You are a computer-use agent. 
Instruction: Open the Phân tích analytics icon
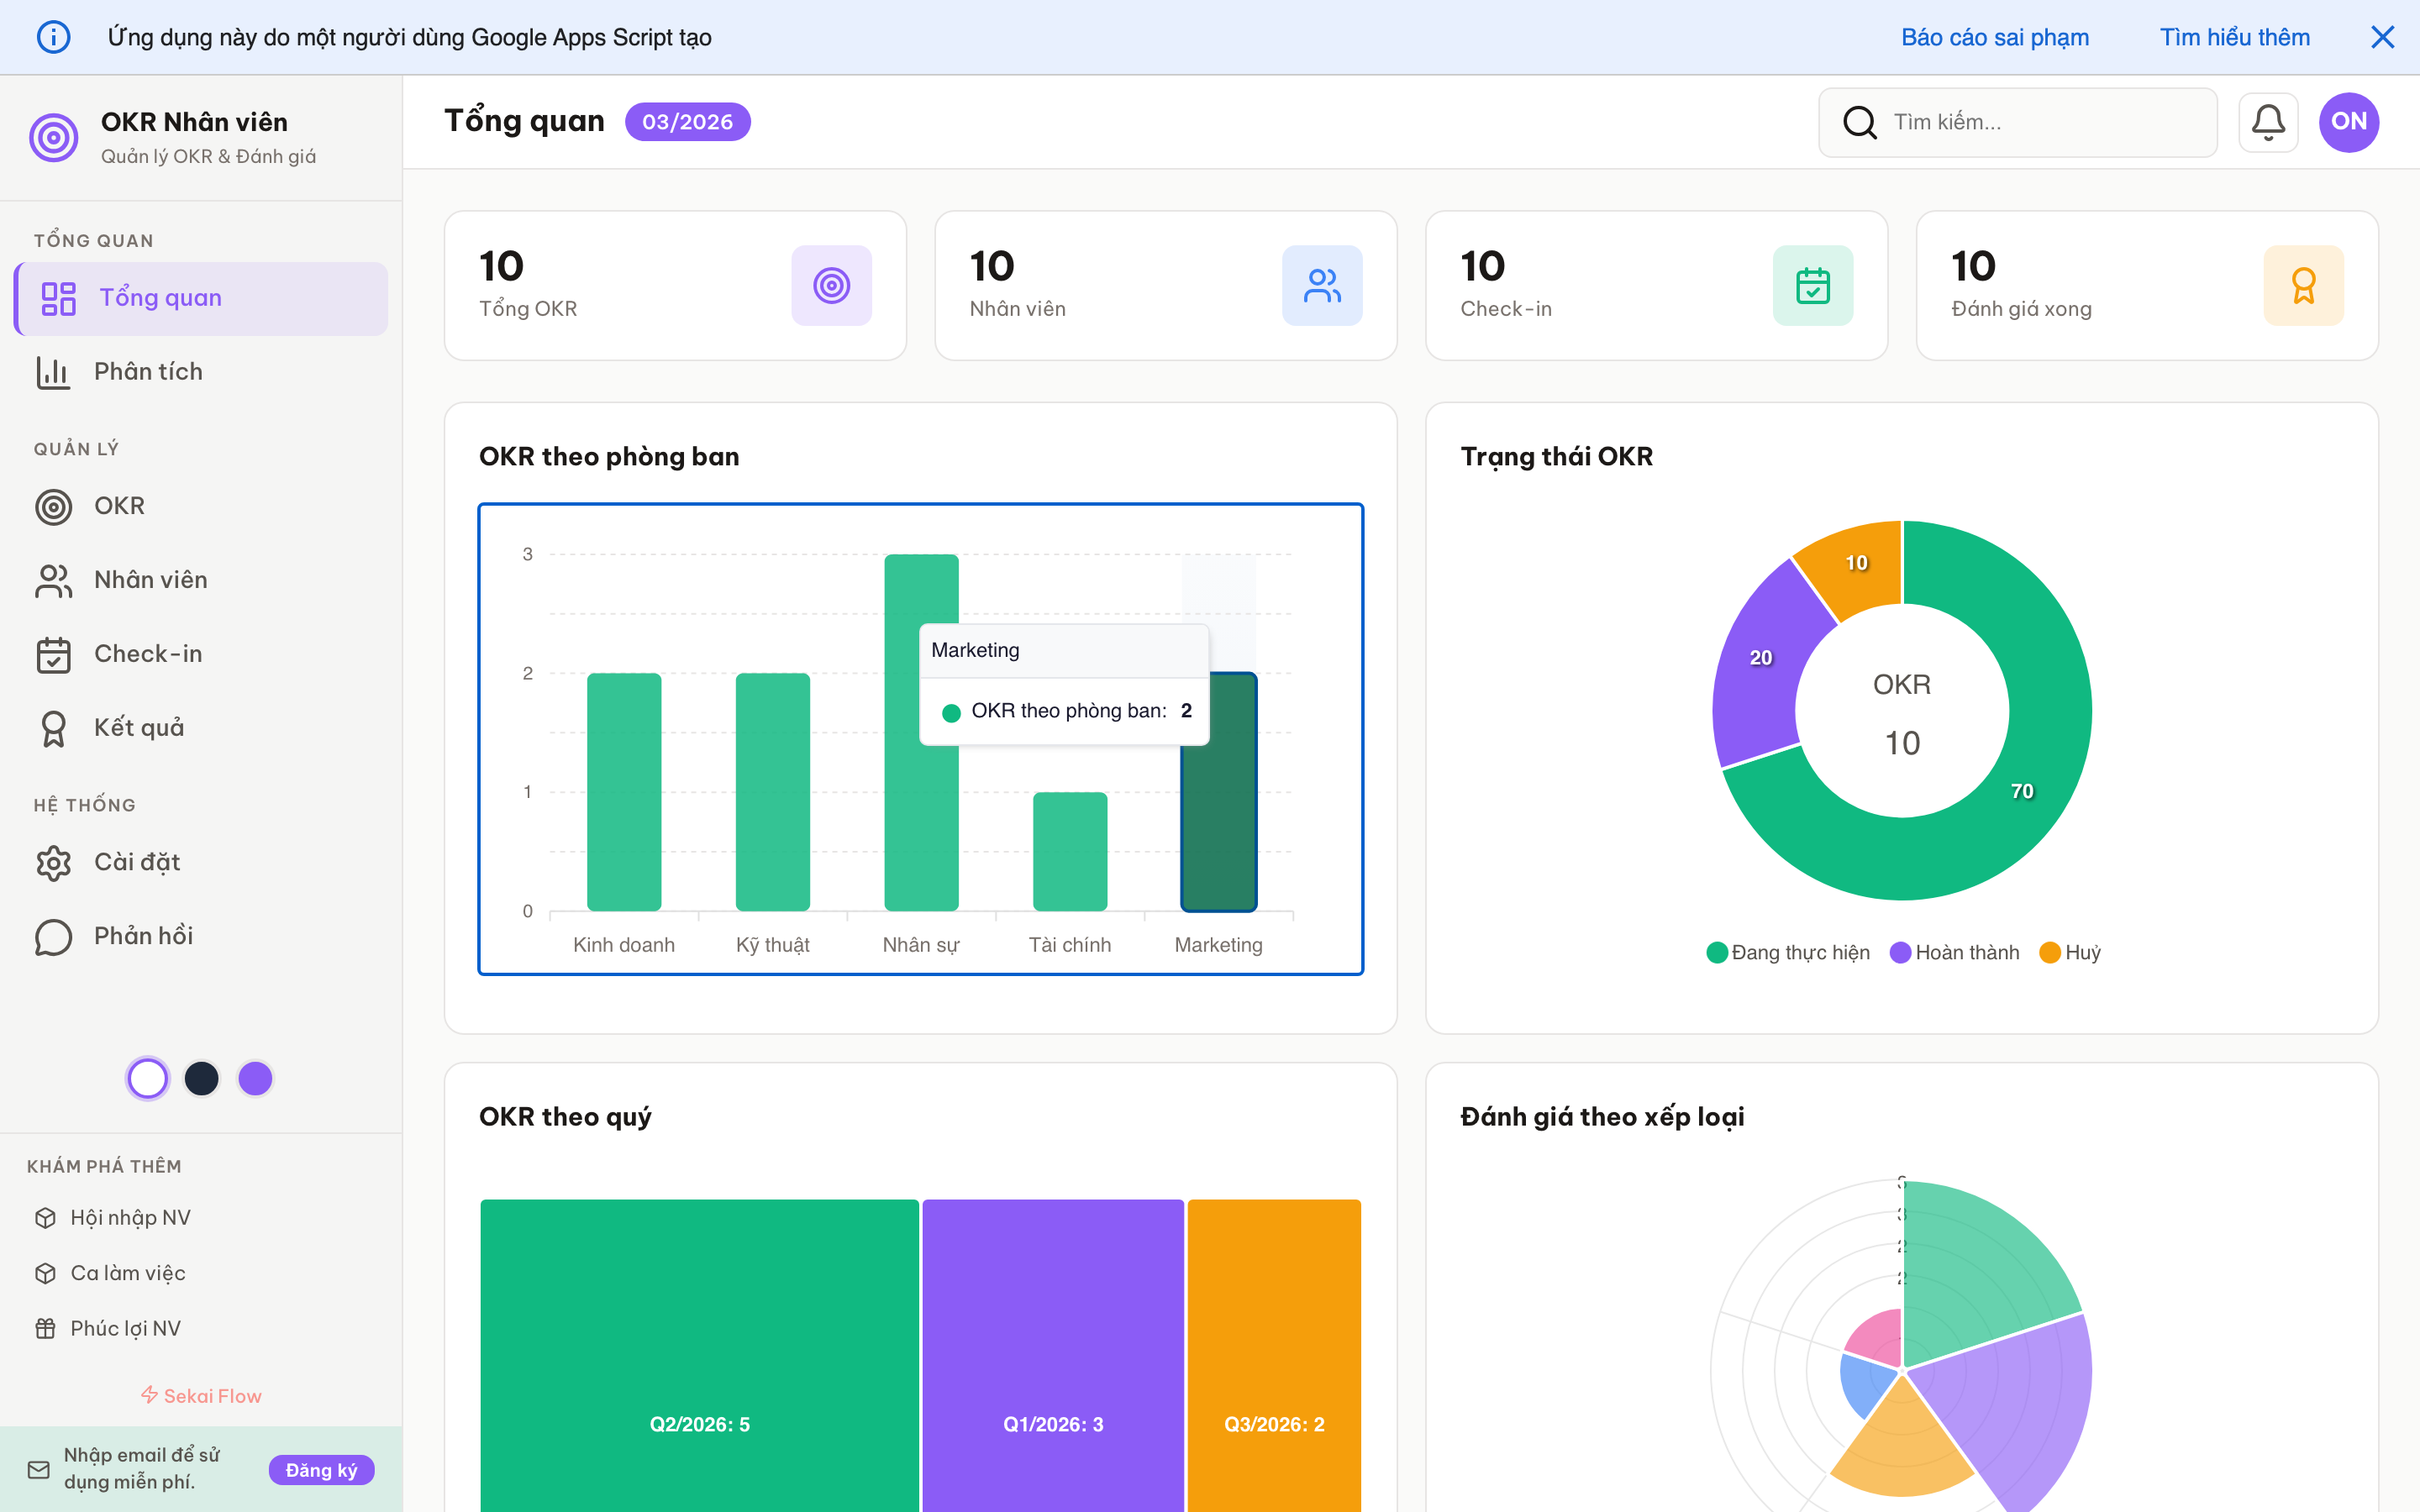click(x=53, y=371)
